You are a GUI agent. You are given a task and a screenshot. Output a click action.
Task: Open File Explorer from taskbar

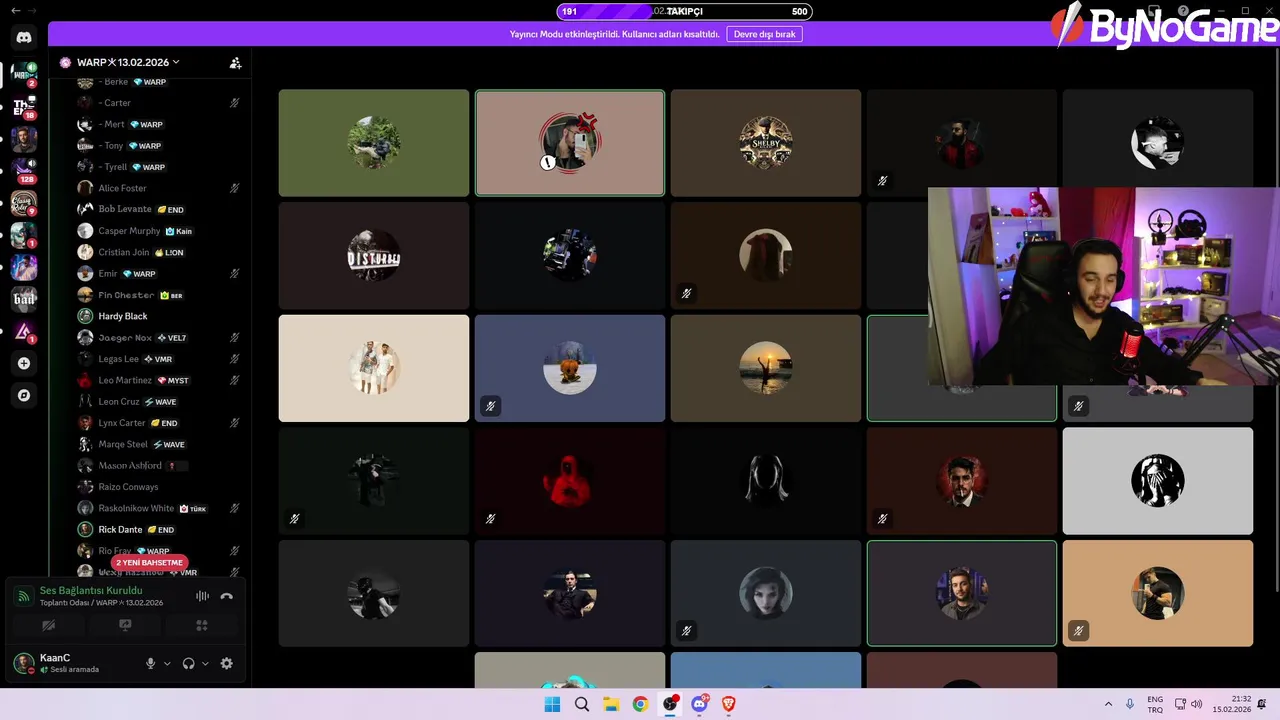(x=611, y=704)
